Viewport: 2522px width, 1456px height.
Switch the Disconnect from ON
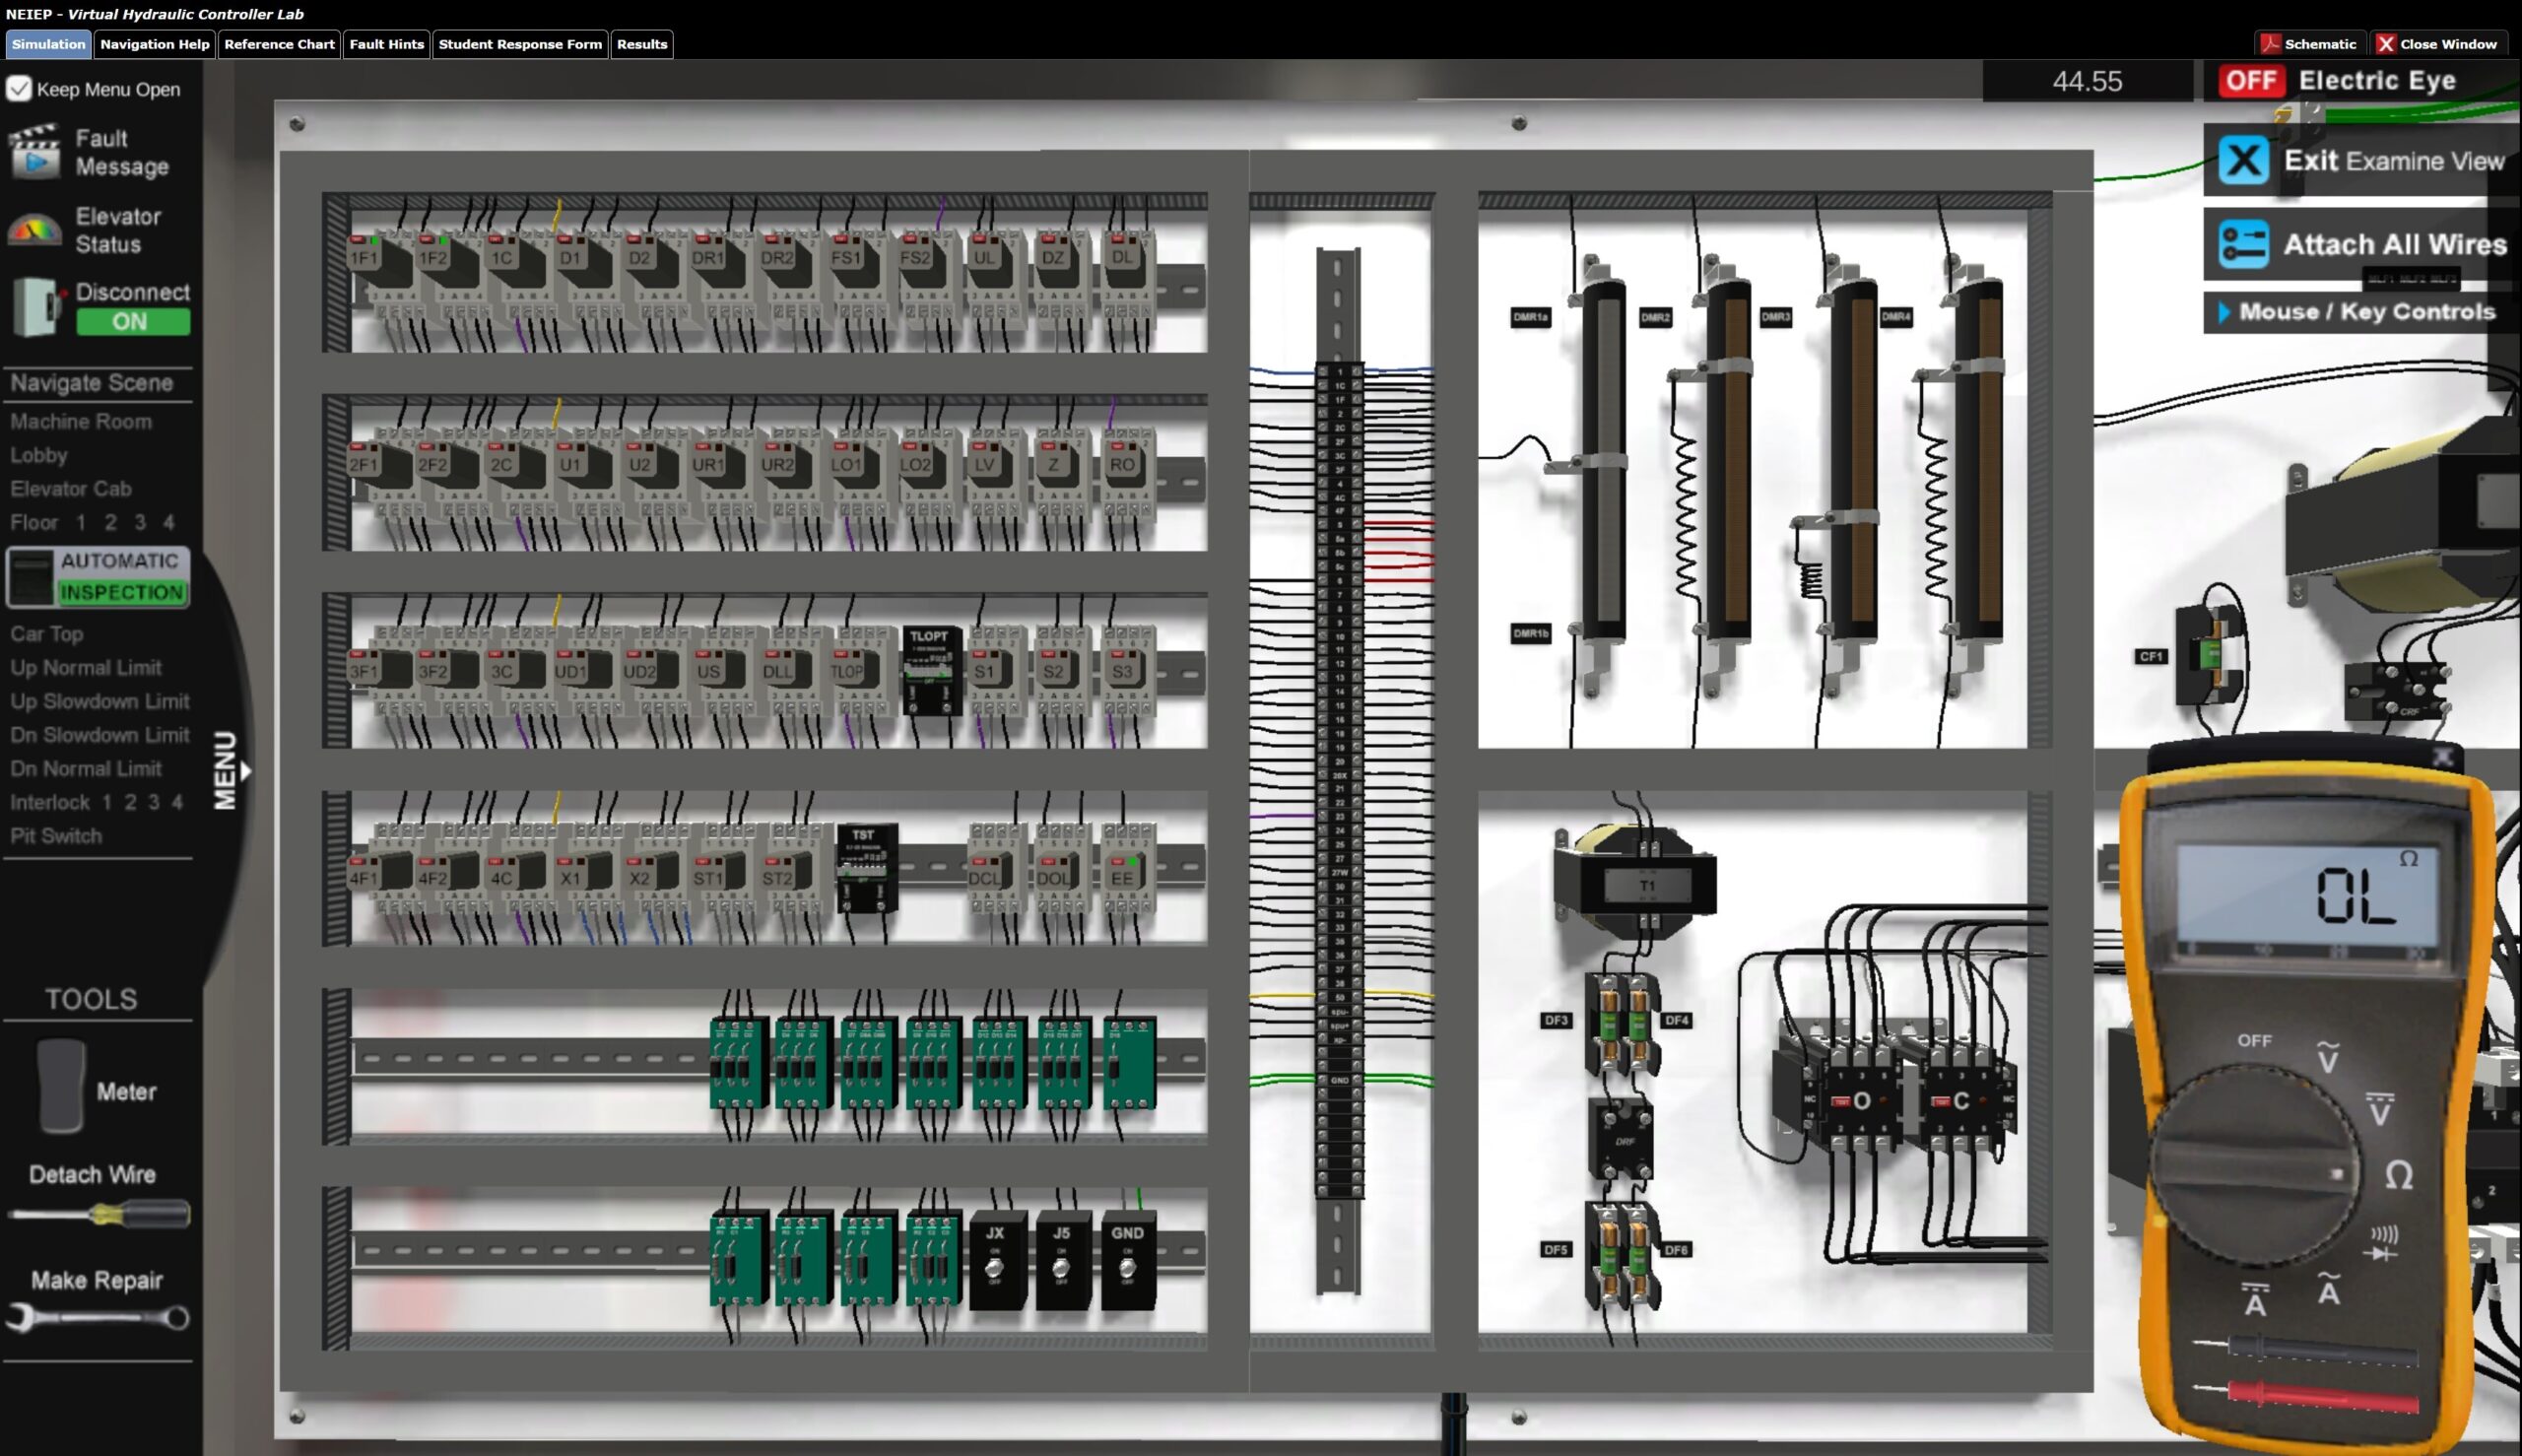133,321
